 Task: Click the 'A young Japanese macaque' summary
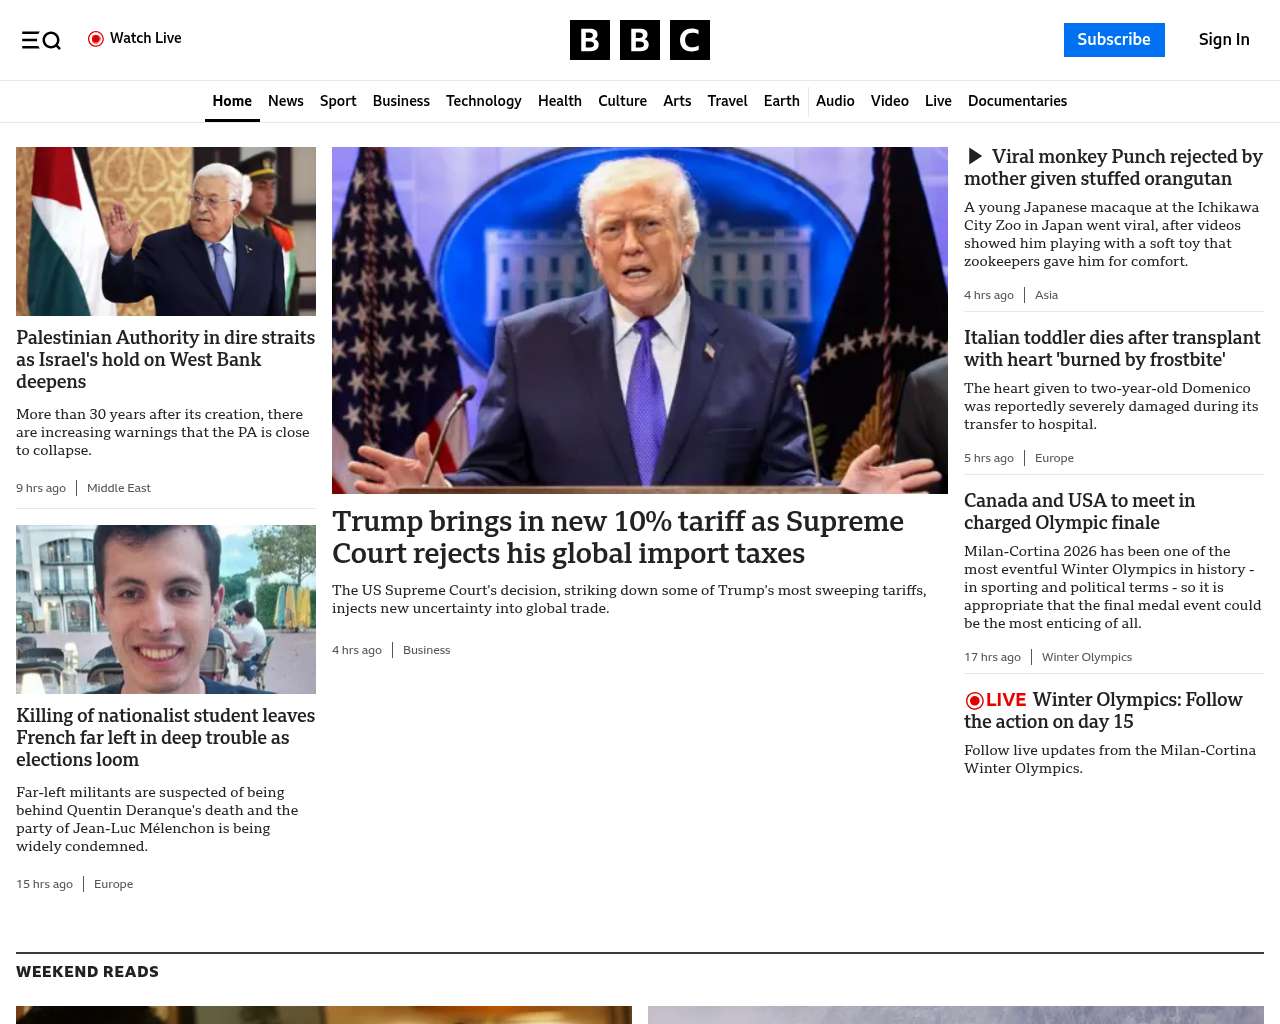click(1112, 234)
